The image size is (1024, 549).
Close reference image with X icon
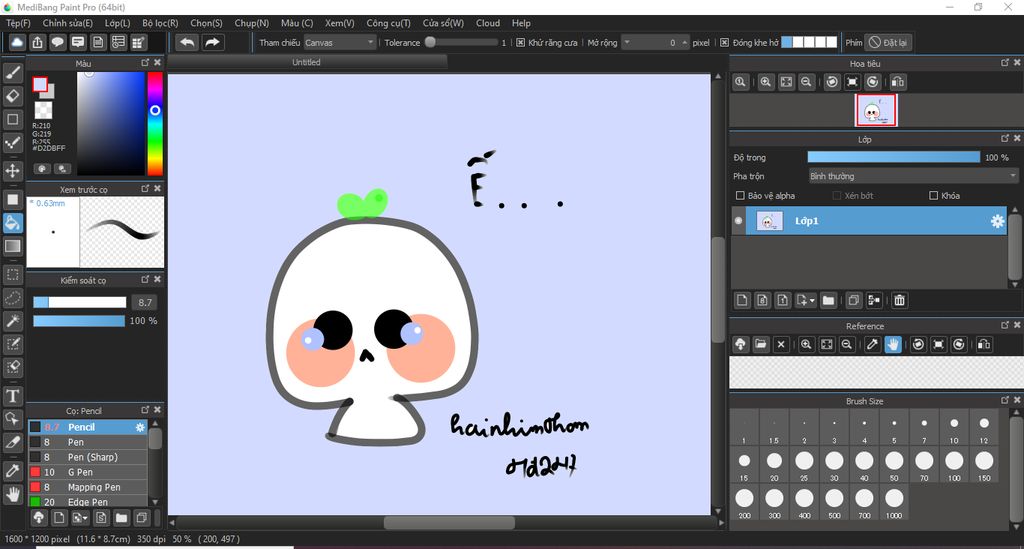pyautogui.click(x=781, y=344)
